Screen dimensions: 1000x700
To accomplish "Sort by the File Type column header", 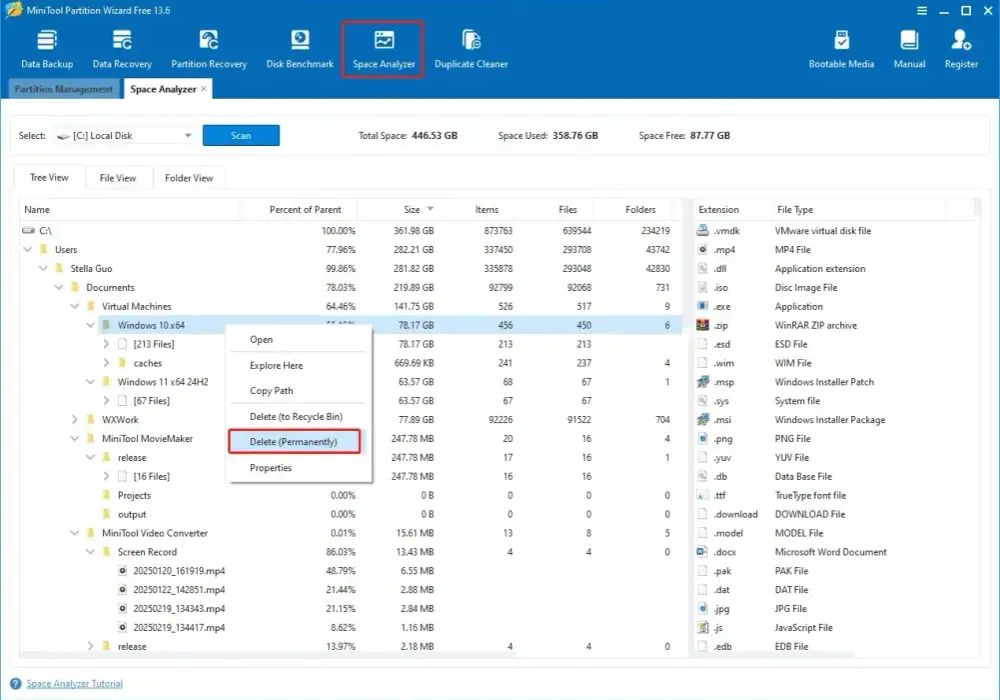I will (x=858, y=209).
